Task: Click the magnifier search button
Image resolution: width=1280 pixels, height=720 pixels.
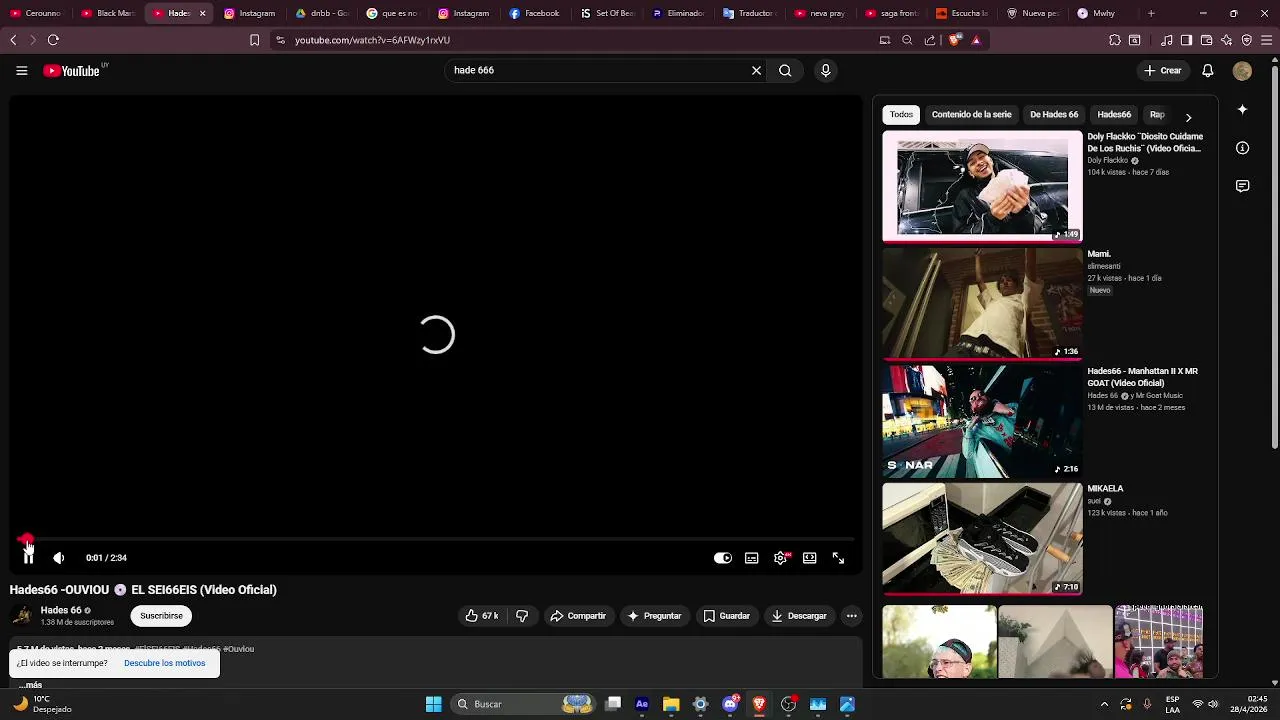Action: pyautogui.click(x=785, y=70)
